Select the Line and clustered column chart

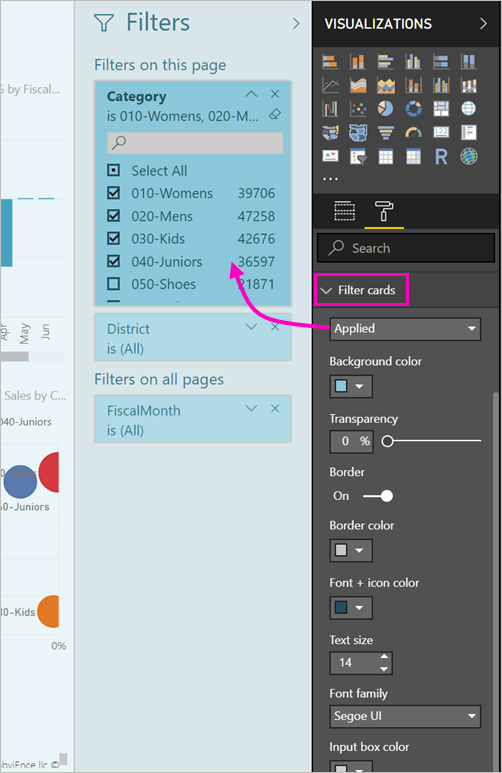click(x=441, y=85)
